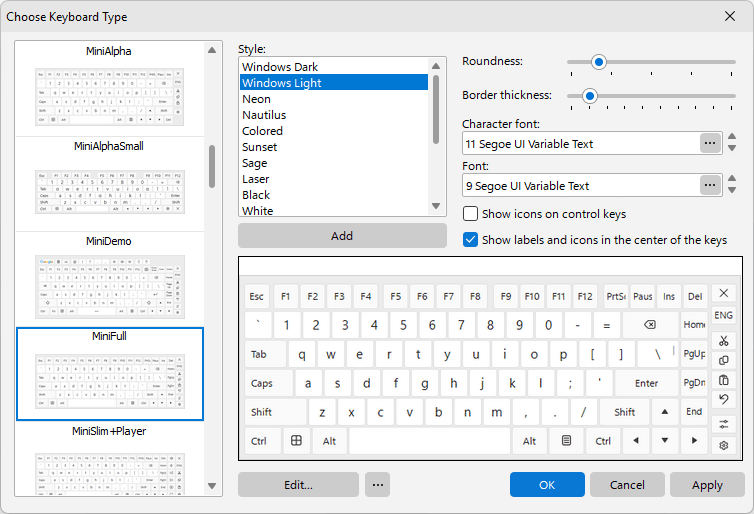Screen dimensions: 754x514
Task: Enable Show icons on control keys
Action: click(x=470, y=213)
